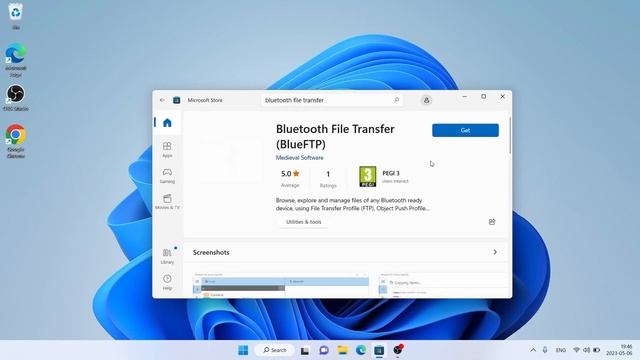
Task: Open the Windows Start menu
Action: point(243,350)
